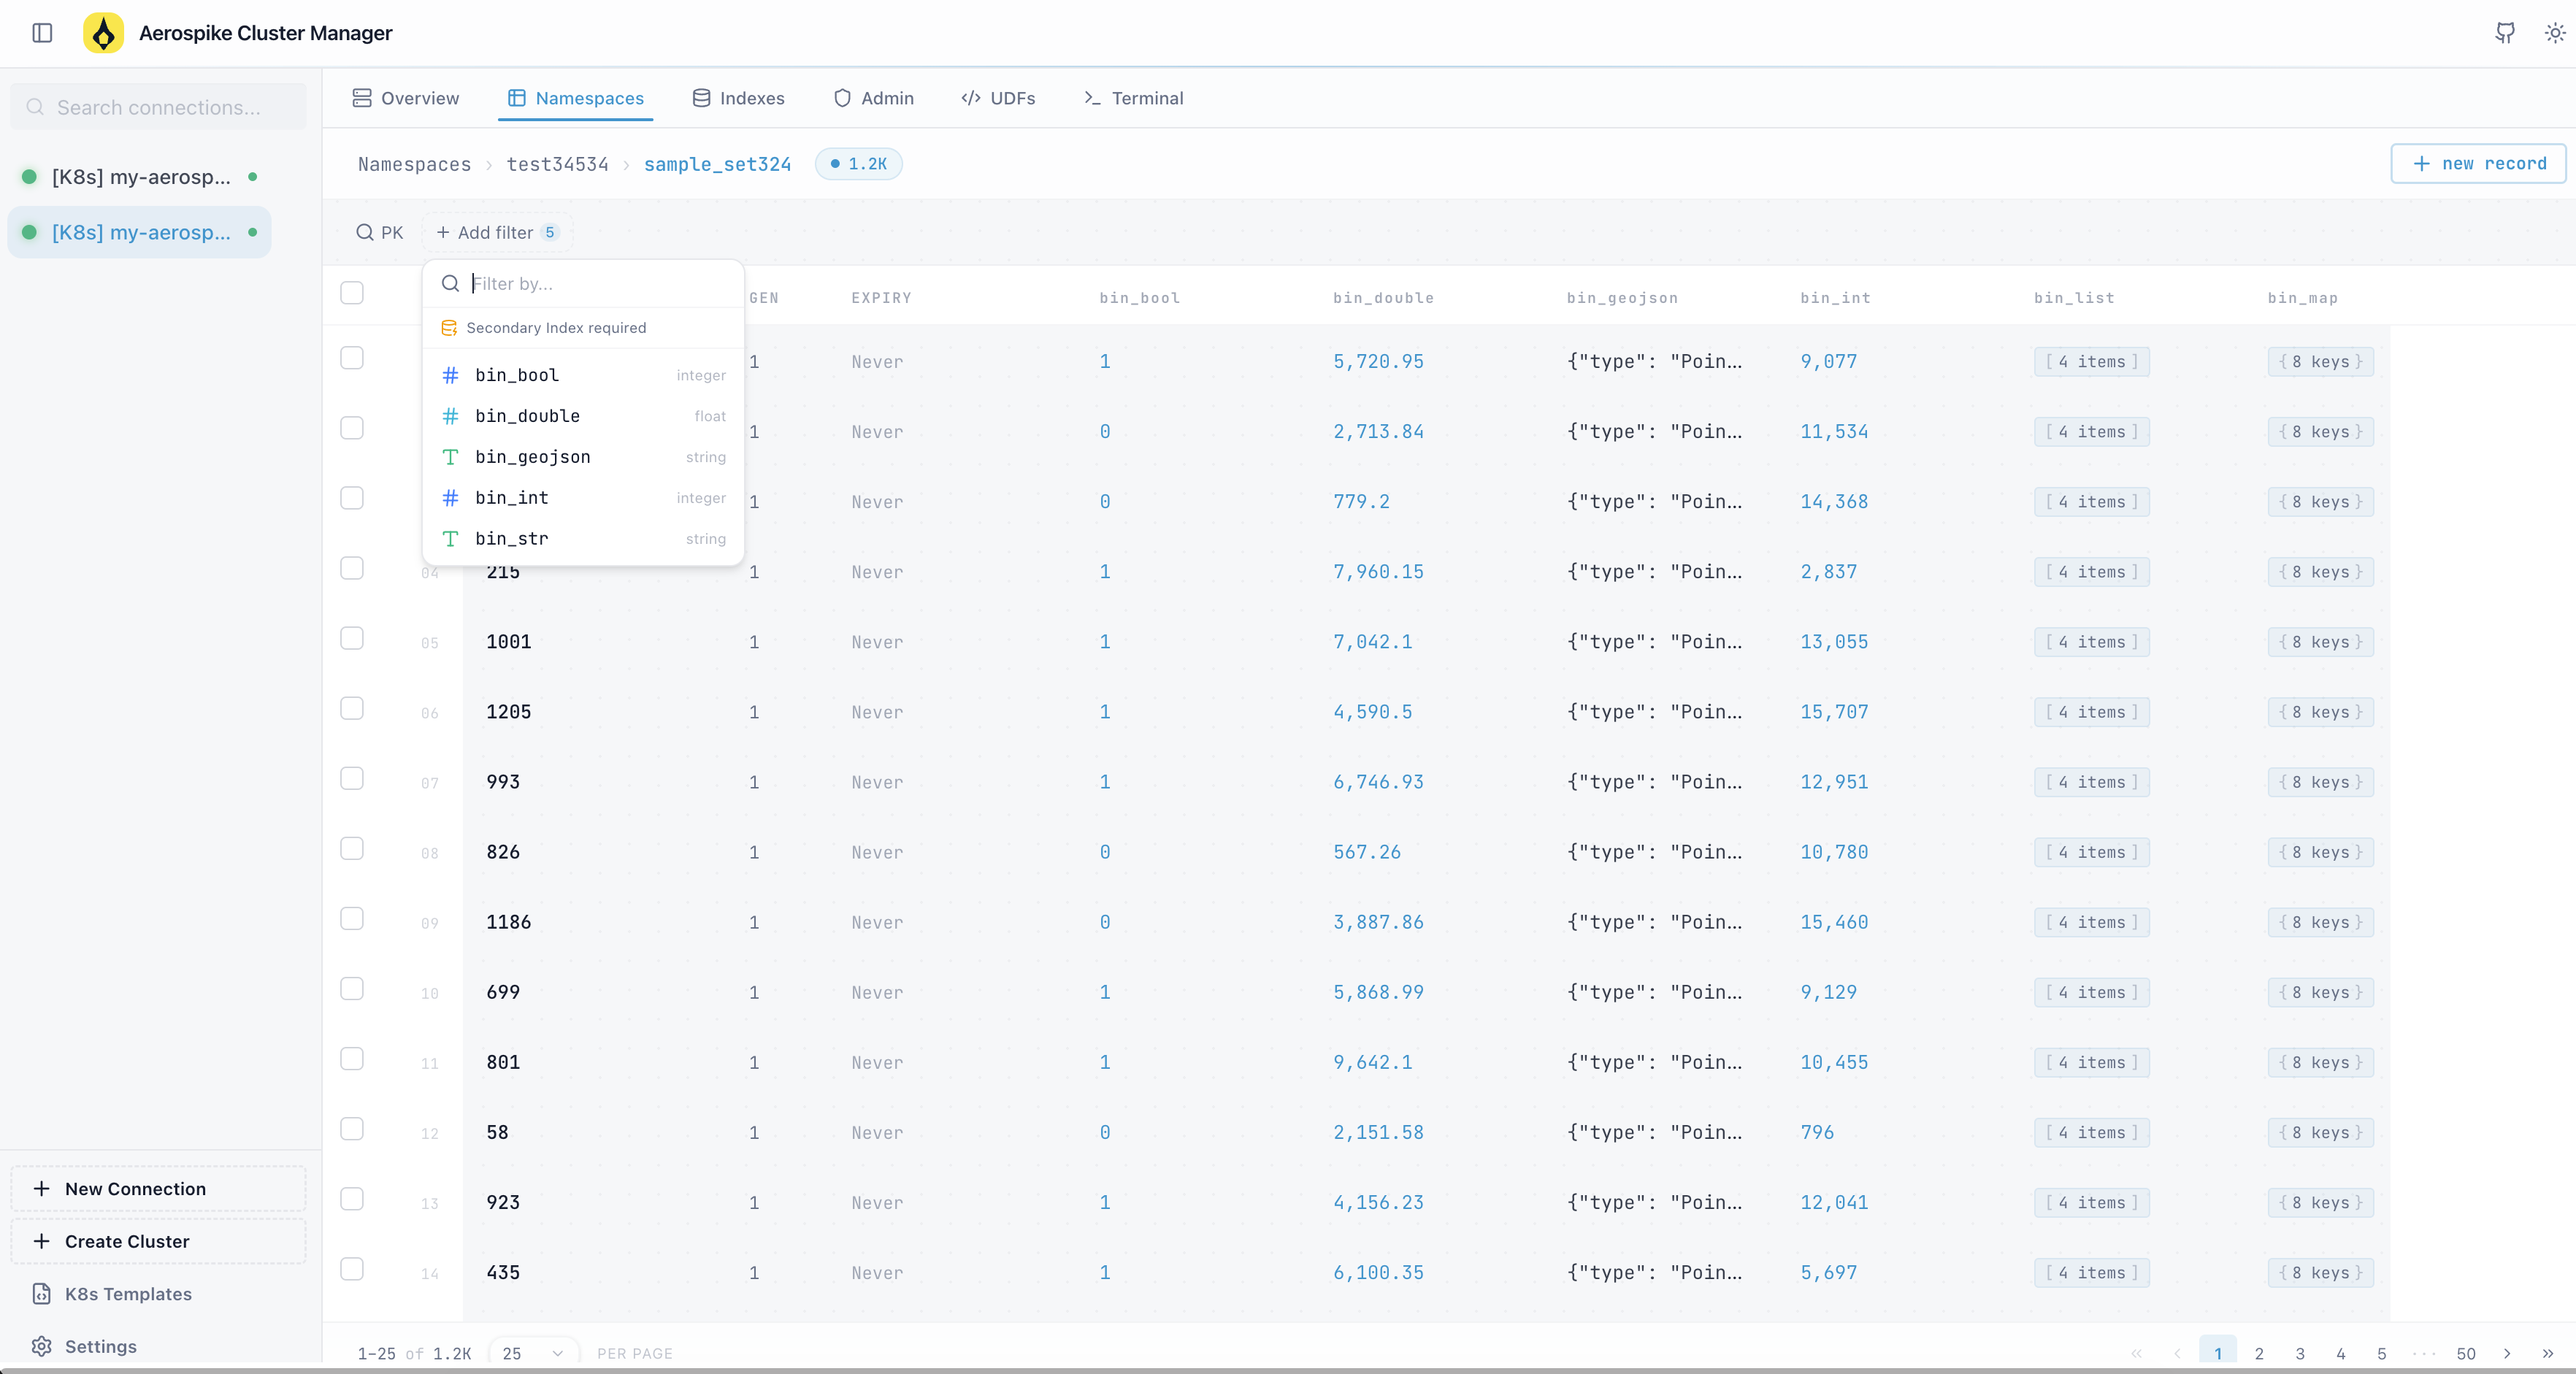Click the new record button
The image size is (2576, 1374).
pos(2478,163)
